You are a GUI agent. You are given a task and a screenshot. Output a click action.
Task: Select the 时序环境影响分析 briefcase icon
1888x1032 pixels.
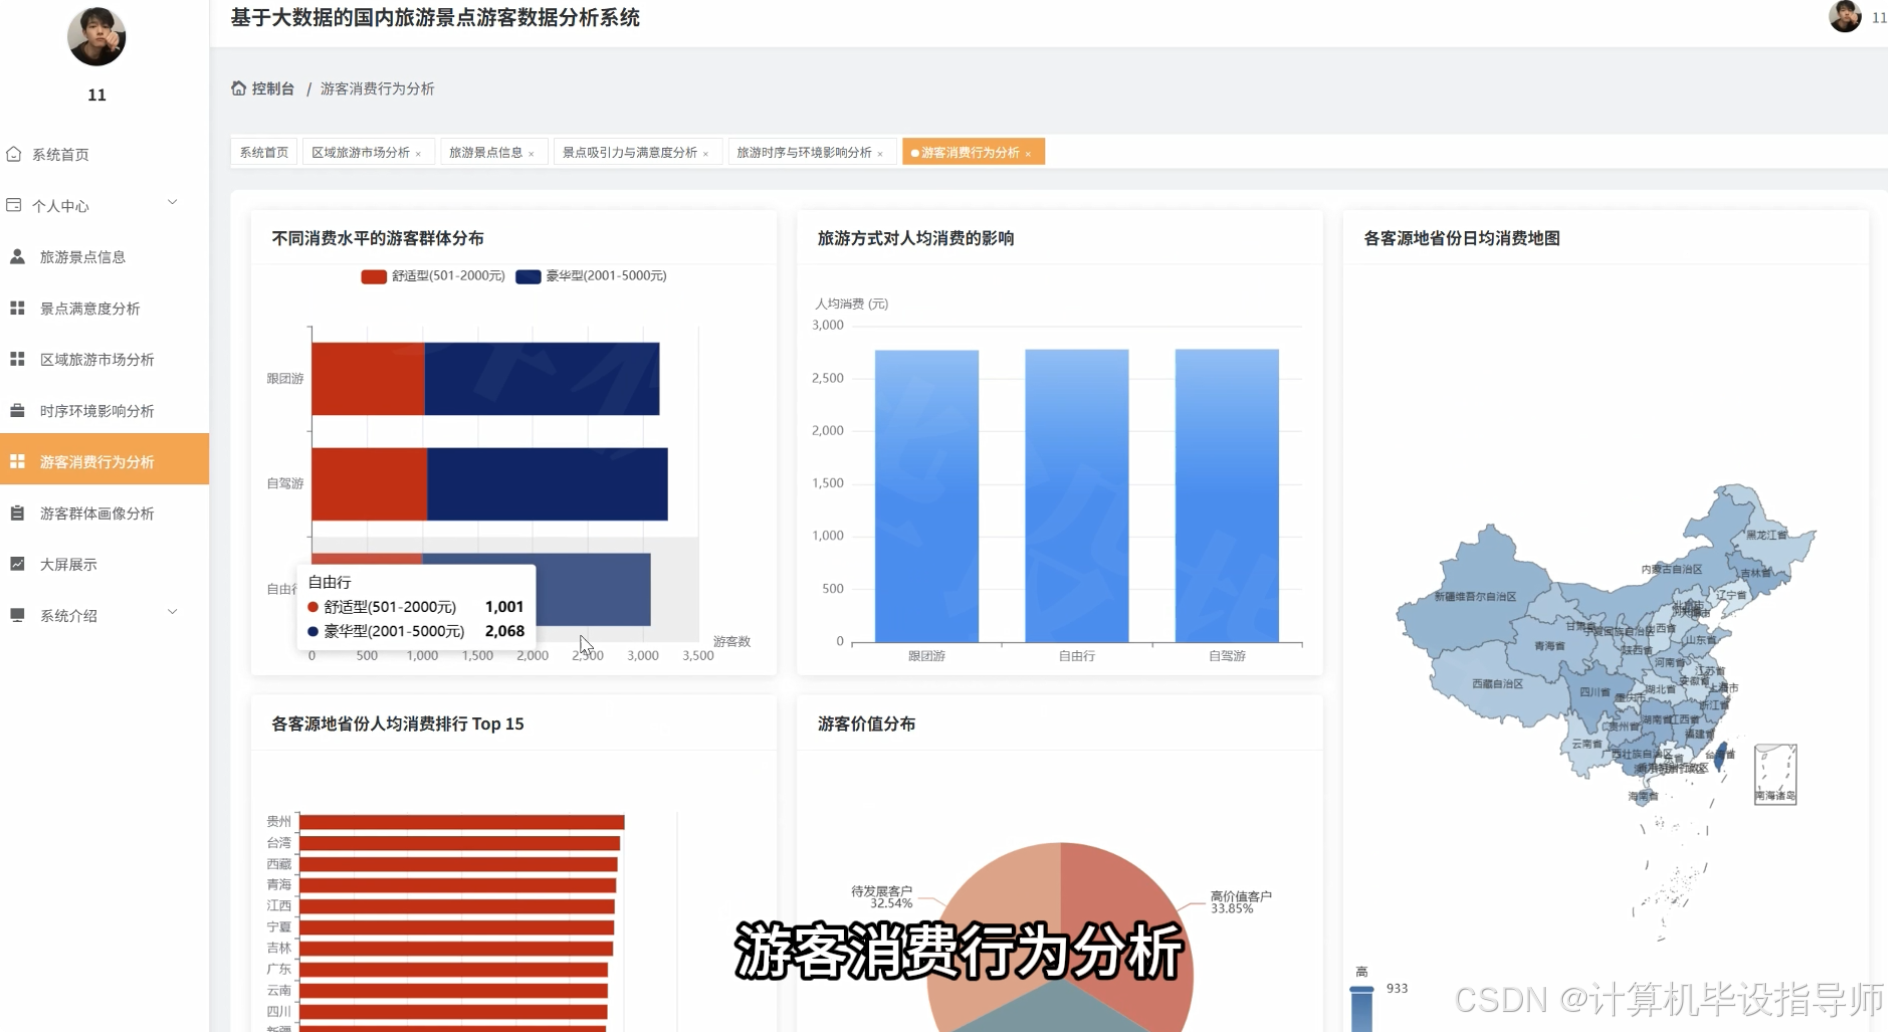[17, 410]
